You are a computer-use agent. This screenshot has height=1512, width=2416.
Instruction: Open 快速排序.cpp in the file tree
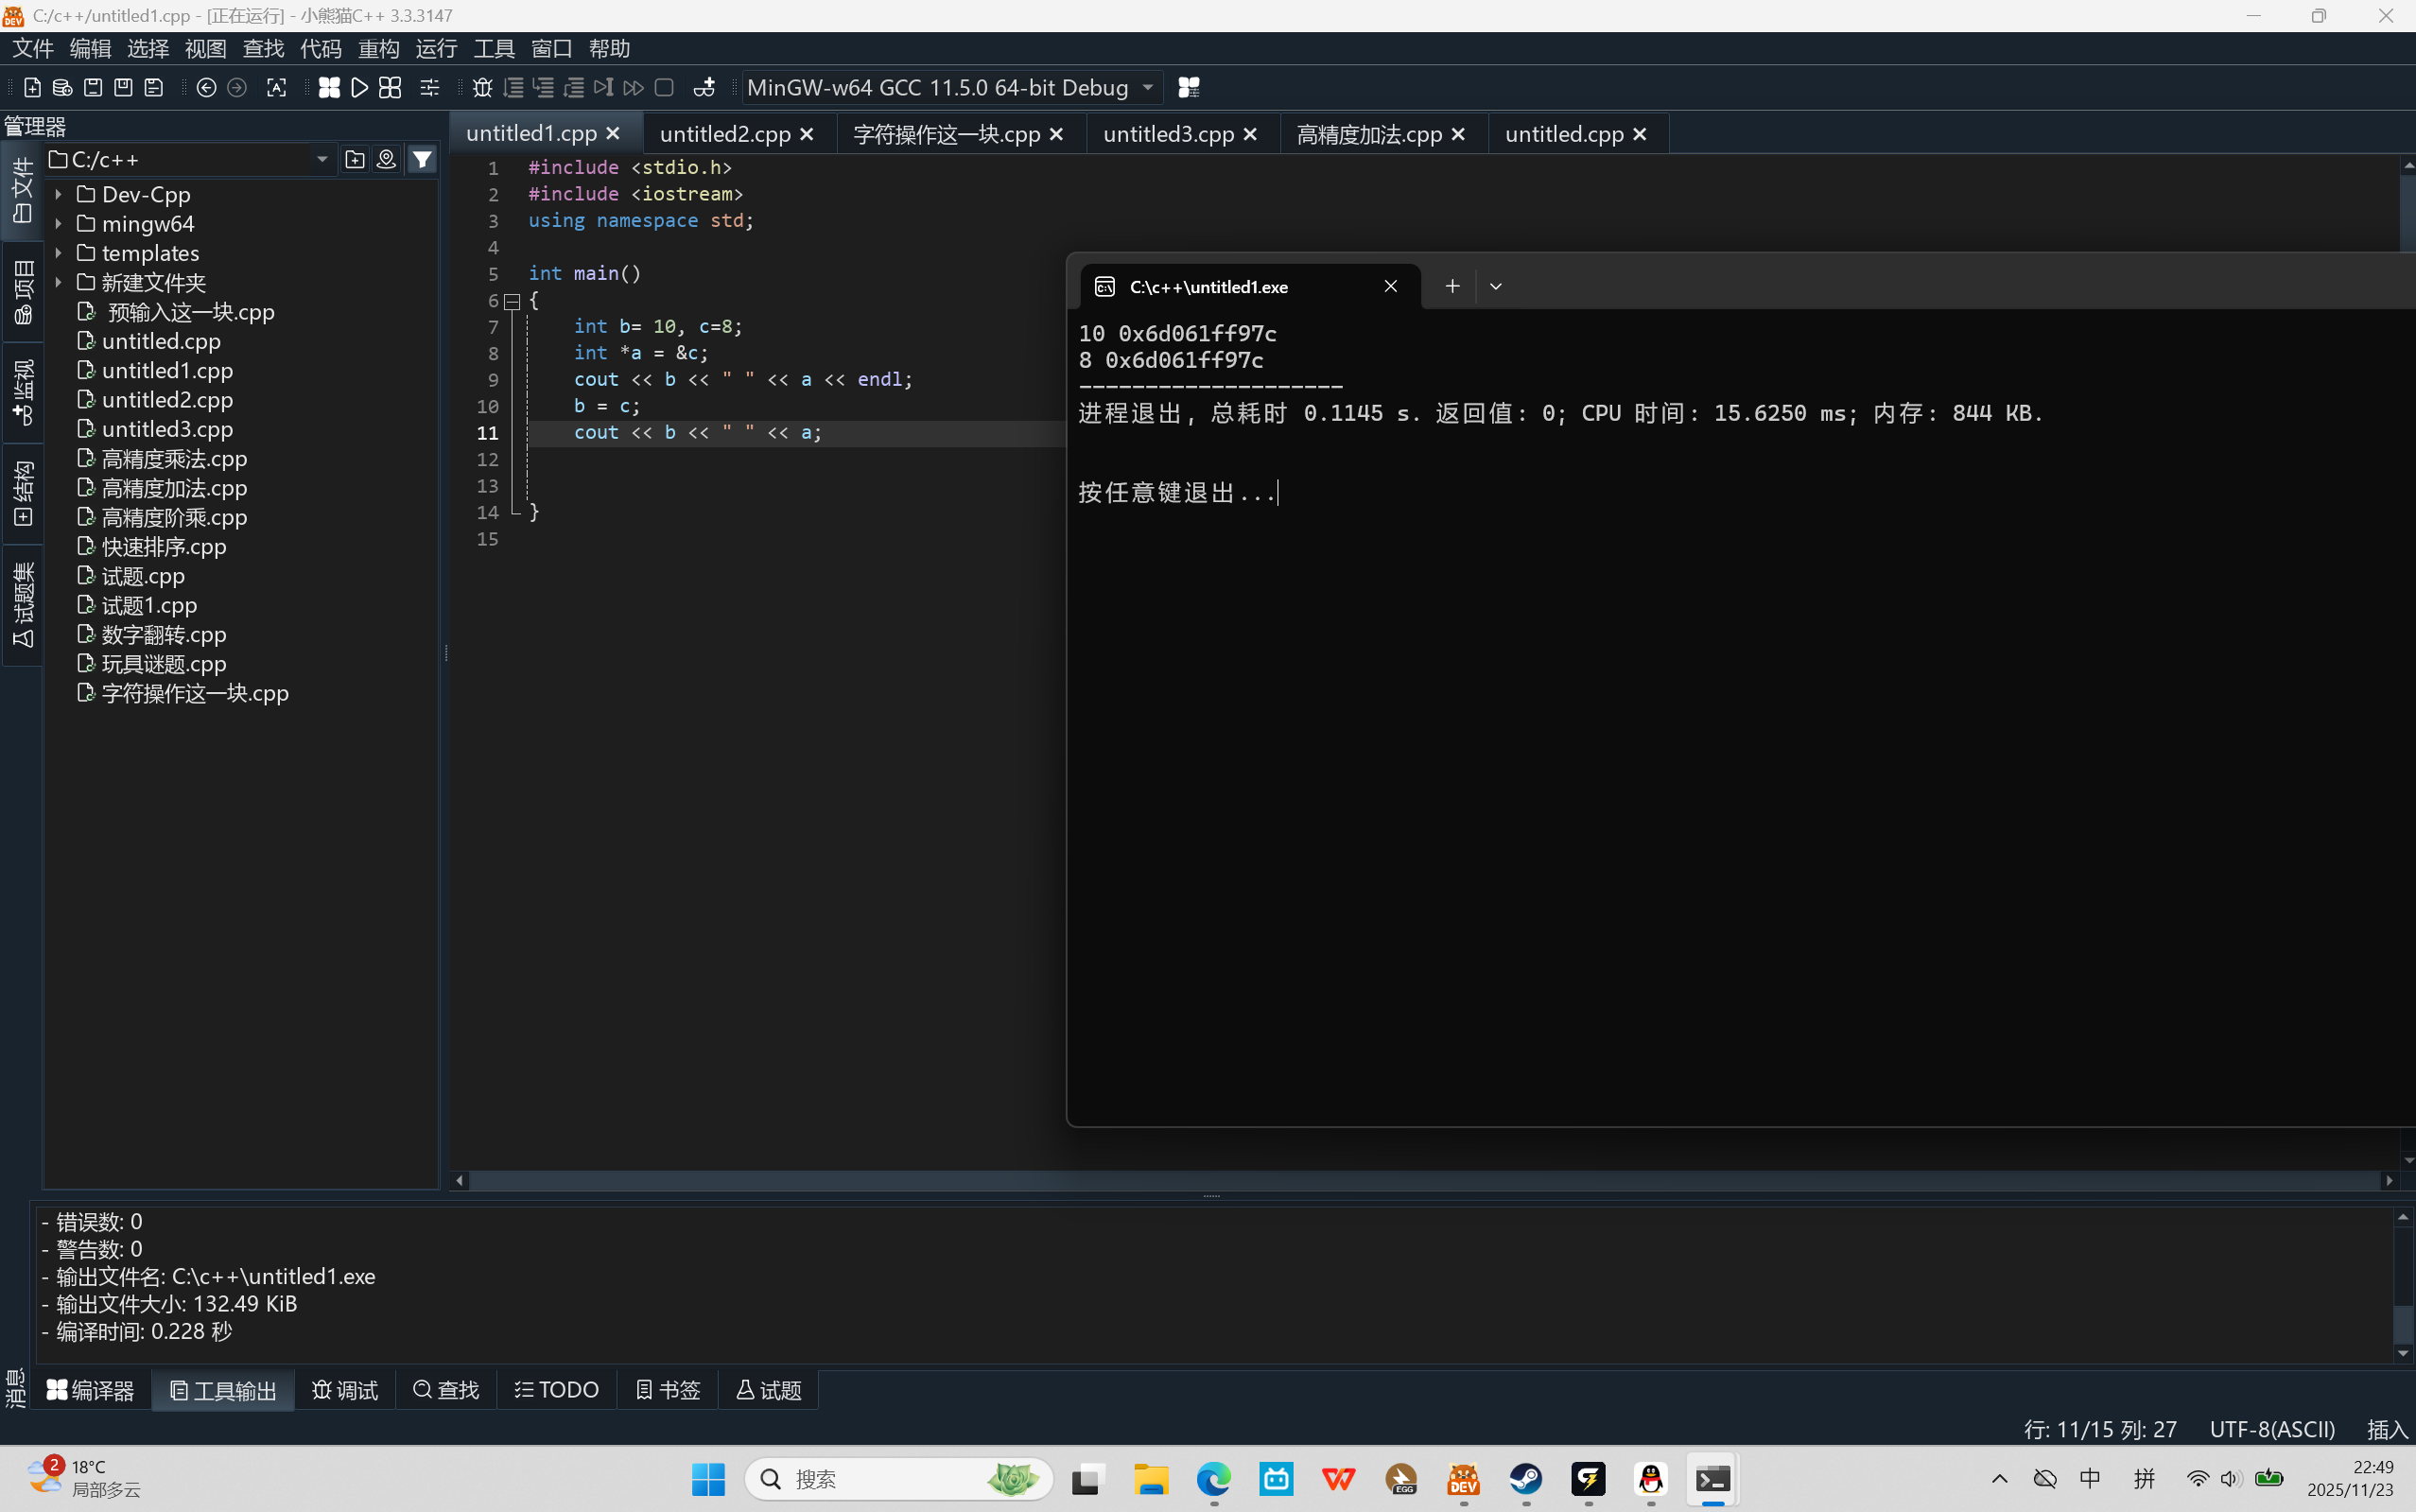tap(164, 547)
